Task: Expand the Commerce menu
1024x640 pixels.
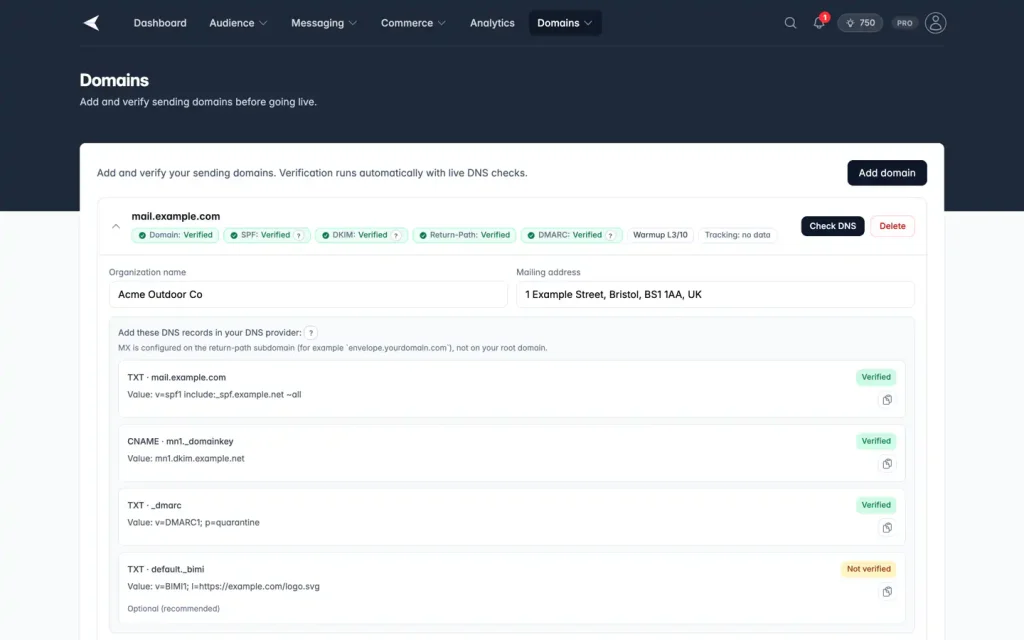Action: (413, 23)
